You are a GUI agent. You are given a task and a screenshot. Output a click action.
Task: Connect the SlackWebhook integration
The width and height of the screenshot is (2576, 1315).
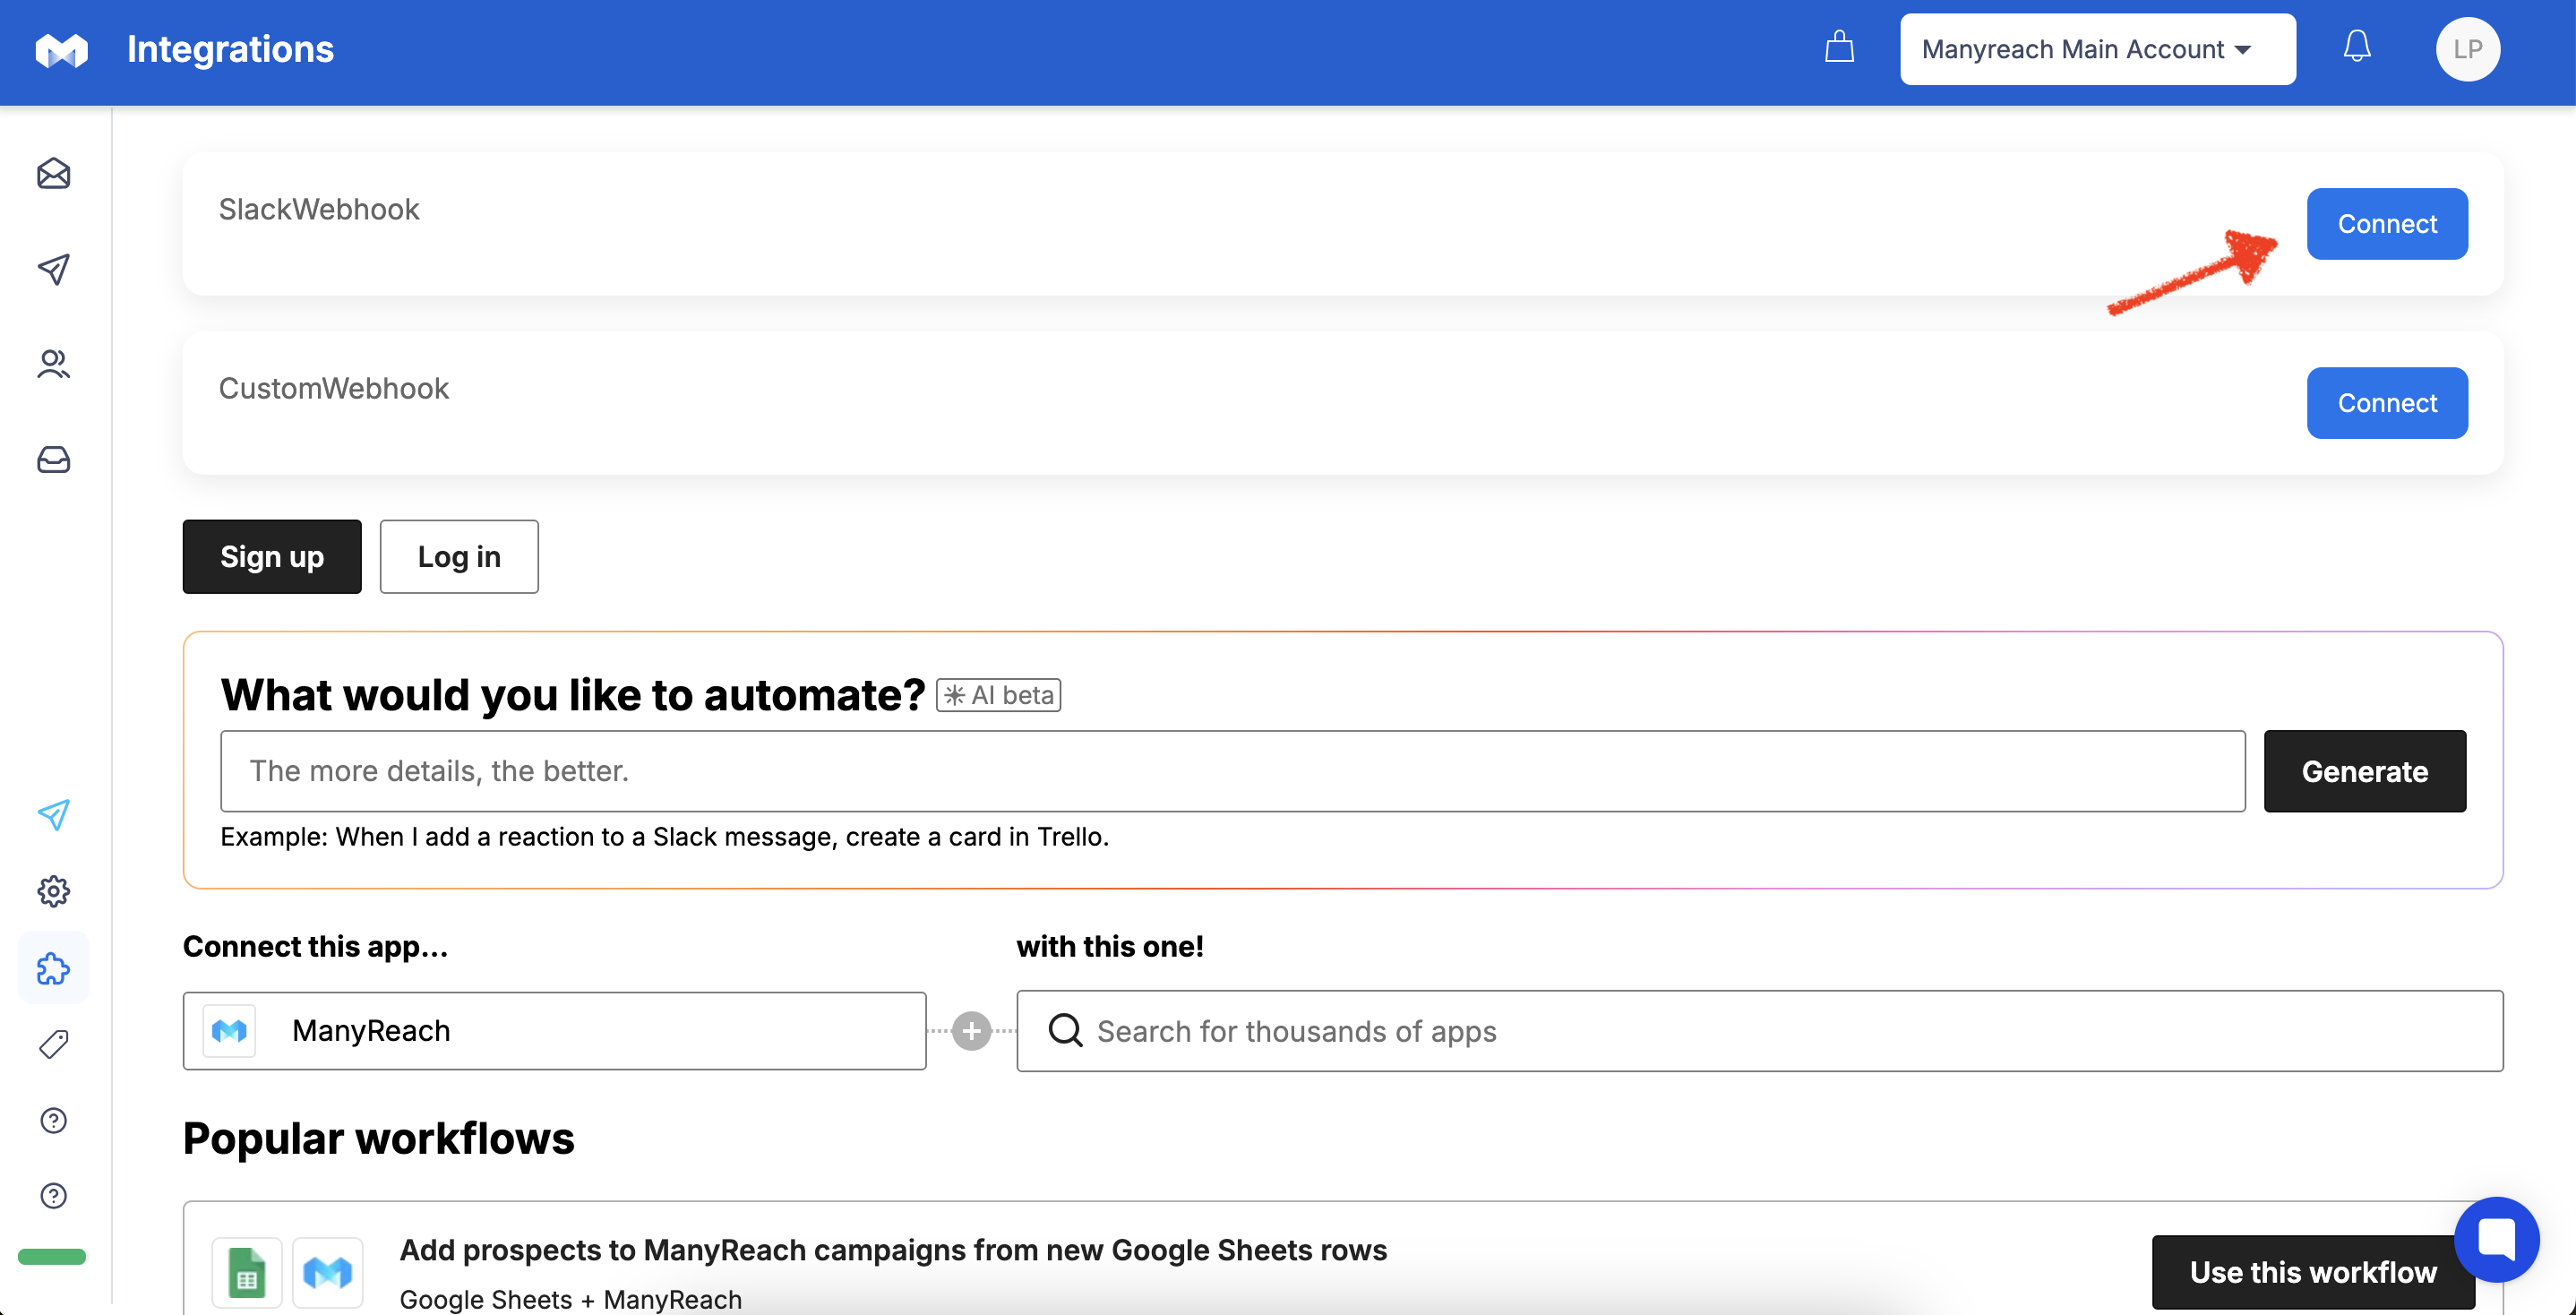2387,224
